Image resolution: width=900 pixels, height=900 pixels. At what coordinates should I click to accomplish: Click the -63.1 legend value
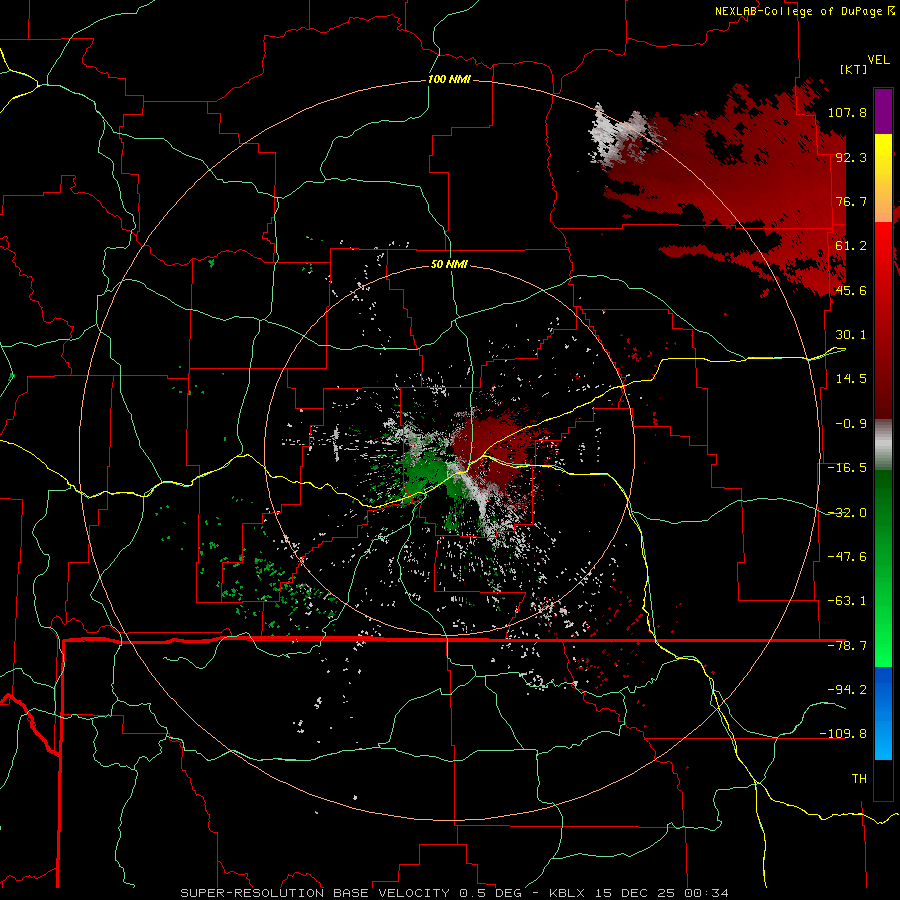847,601
